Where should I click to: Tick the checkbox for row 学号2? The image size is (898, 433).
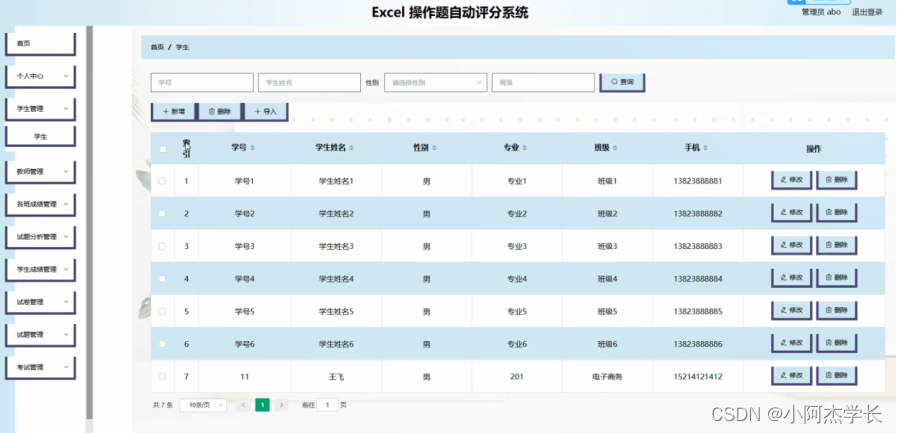[163, 214]
